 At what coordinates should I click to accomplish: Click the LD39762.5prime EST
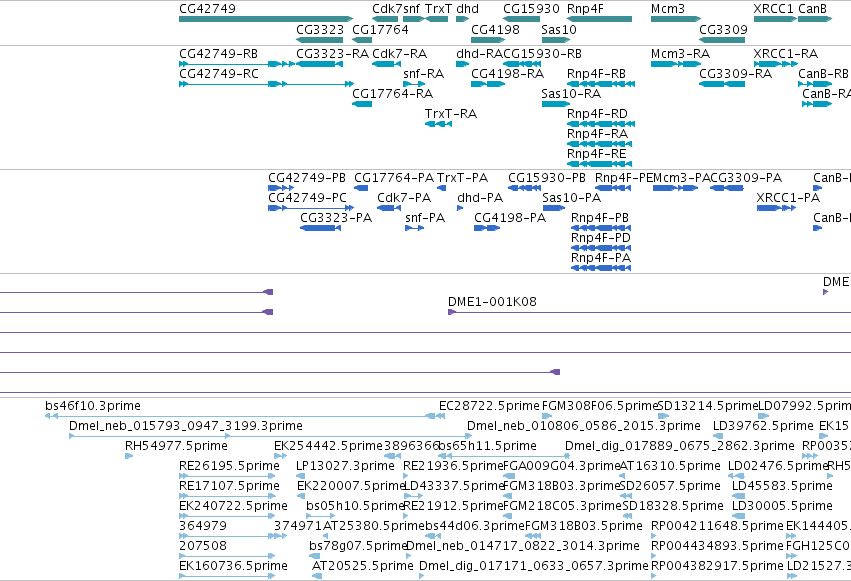click(718, 437)
